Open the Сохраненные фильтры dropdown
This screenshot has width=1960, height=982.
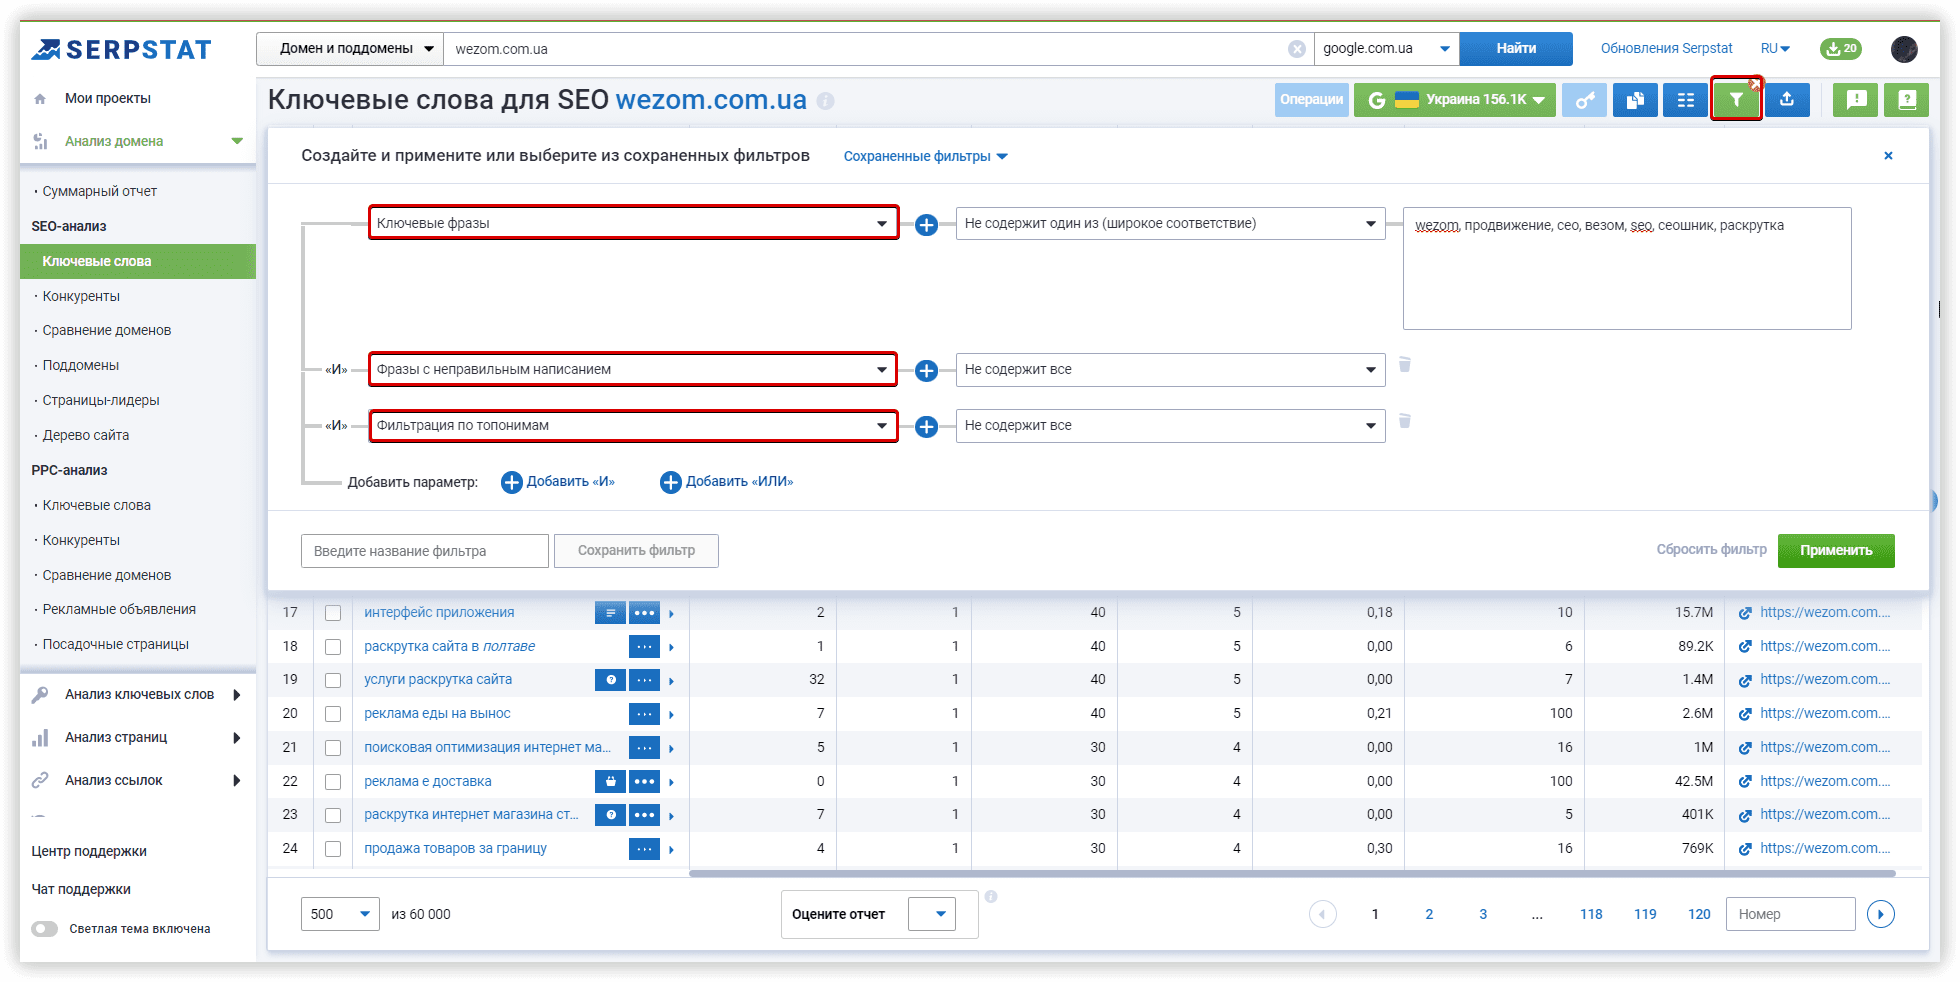[925, 157]
